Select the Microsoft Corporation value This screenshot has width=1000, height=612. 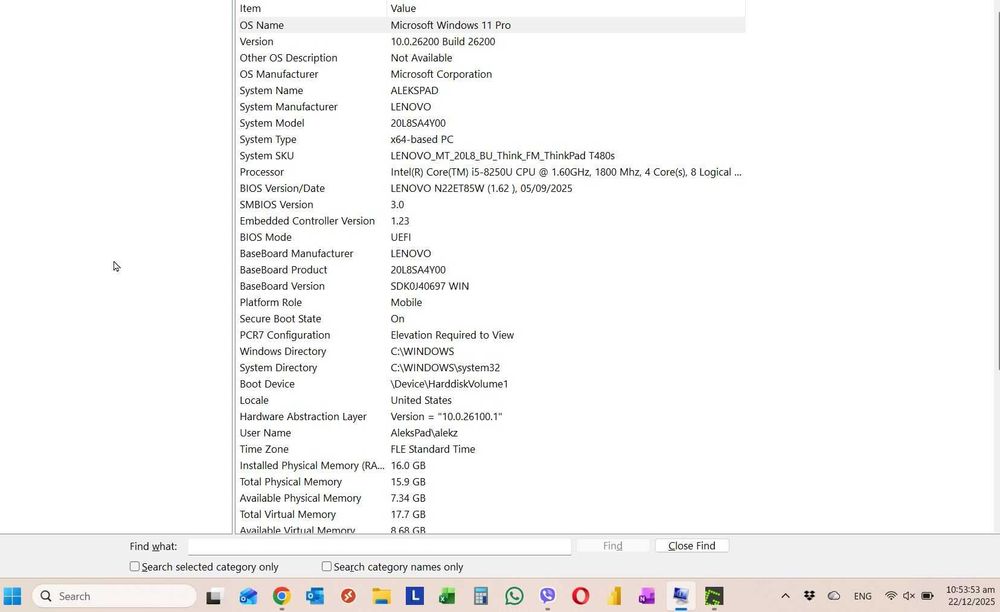click(x=441, y=74)
